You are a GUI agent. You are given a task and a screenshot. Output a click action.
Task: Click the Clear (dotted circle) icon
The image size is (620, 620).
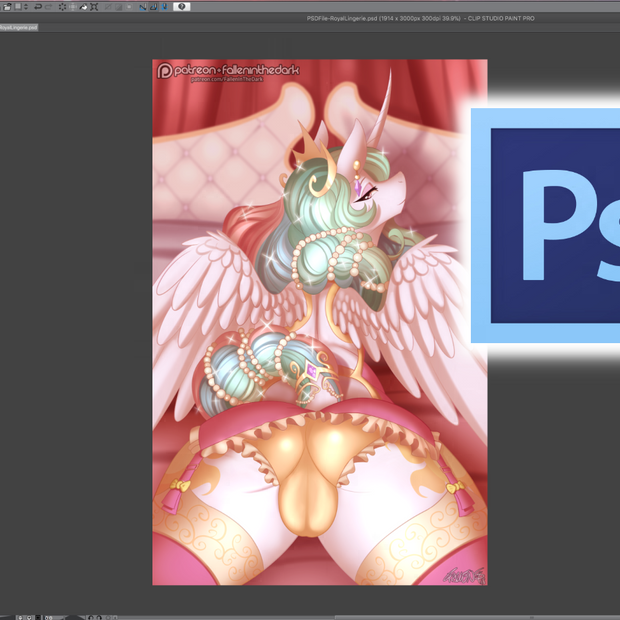[62, 7]
